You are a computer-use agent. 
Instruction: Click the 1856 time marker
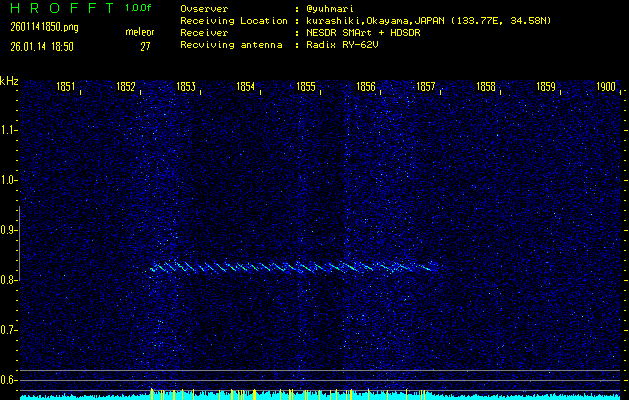coord(365,87)
